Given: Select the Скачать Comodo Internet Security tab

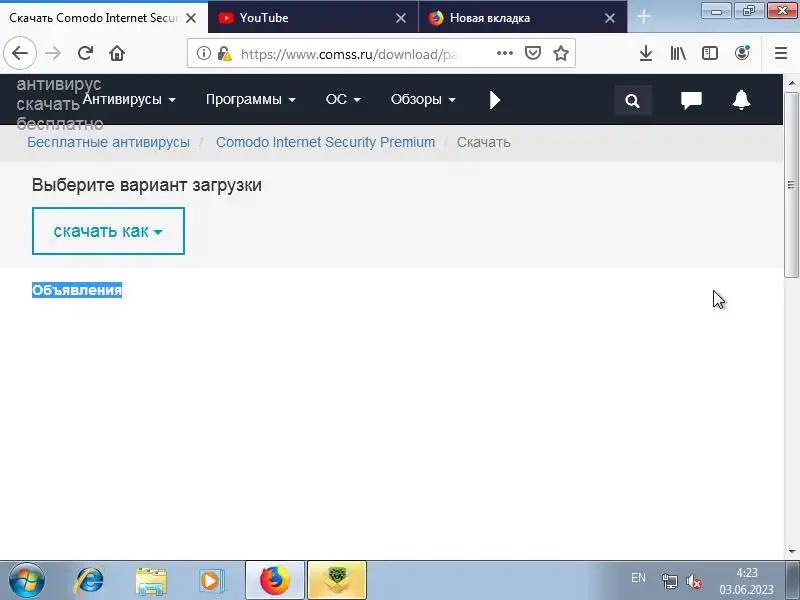Looking at the screenshot, I should click(x=104, y=17).
